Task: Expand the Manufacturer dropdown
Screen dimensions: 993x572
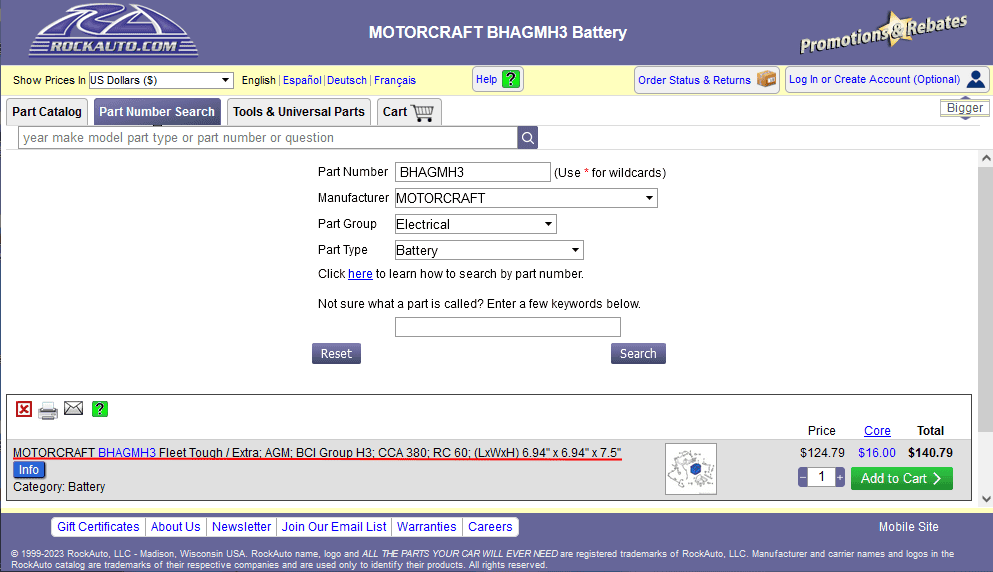Action: (x=526, y=198)
